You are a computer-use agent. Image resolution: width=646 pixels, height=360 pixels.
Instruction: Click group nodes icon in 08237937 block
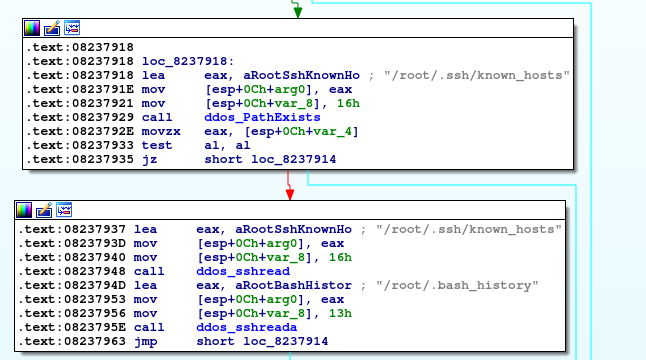click(64, 210)
